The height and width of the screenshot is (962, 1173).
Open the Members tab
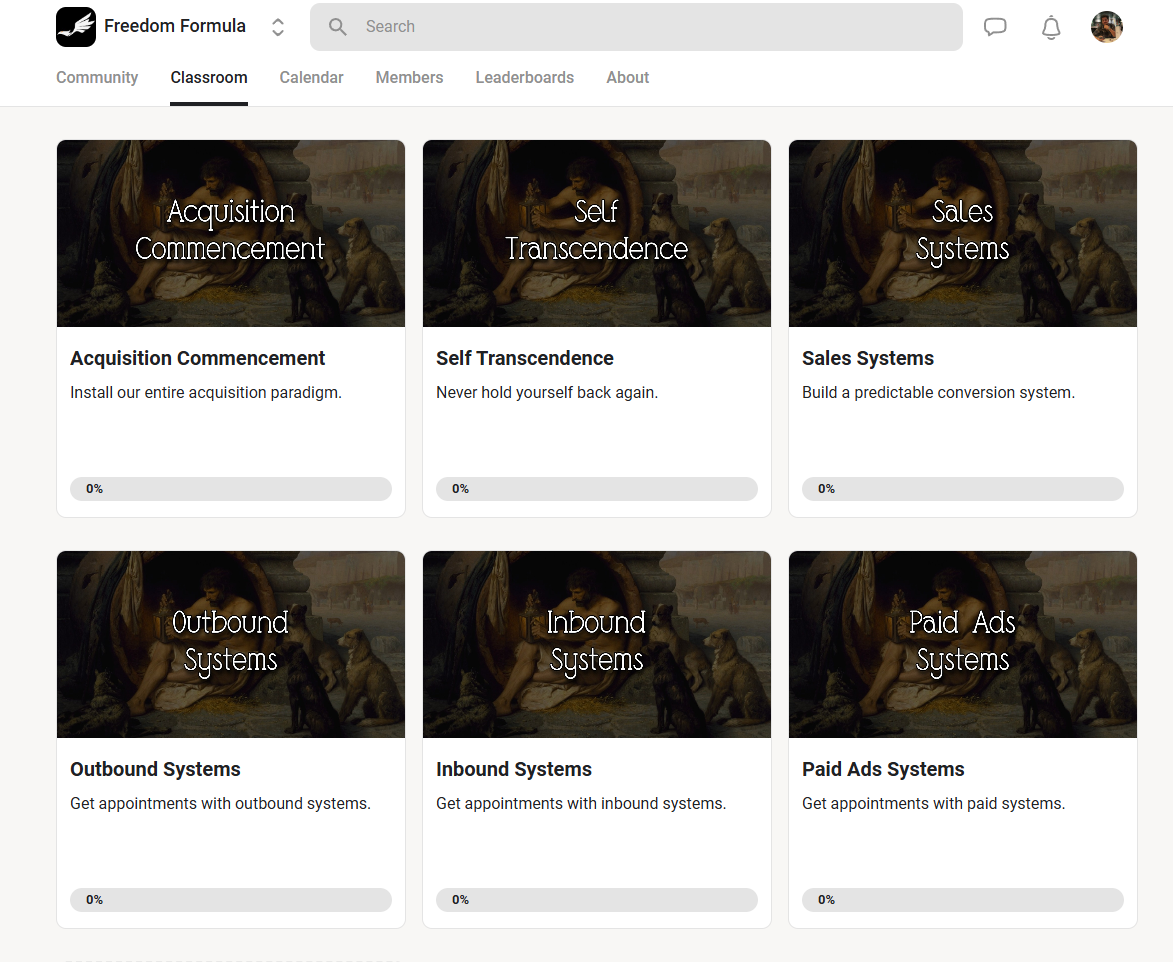[x=409, y=78]
